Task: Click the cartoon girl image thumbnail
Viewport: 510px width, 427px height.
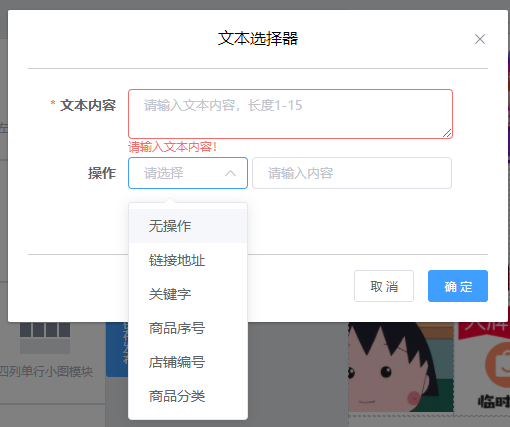Action: pos(401,367)
